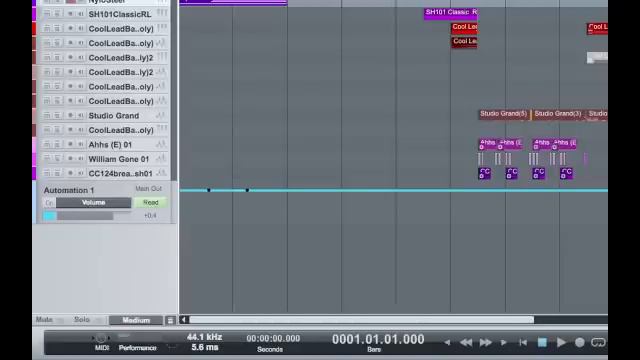Mute the William Gene 01 track
640x360 pixels.
[47, 159]
